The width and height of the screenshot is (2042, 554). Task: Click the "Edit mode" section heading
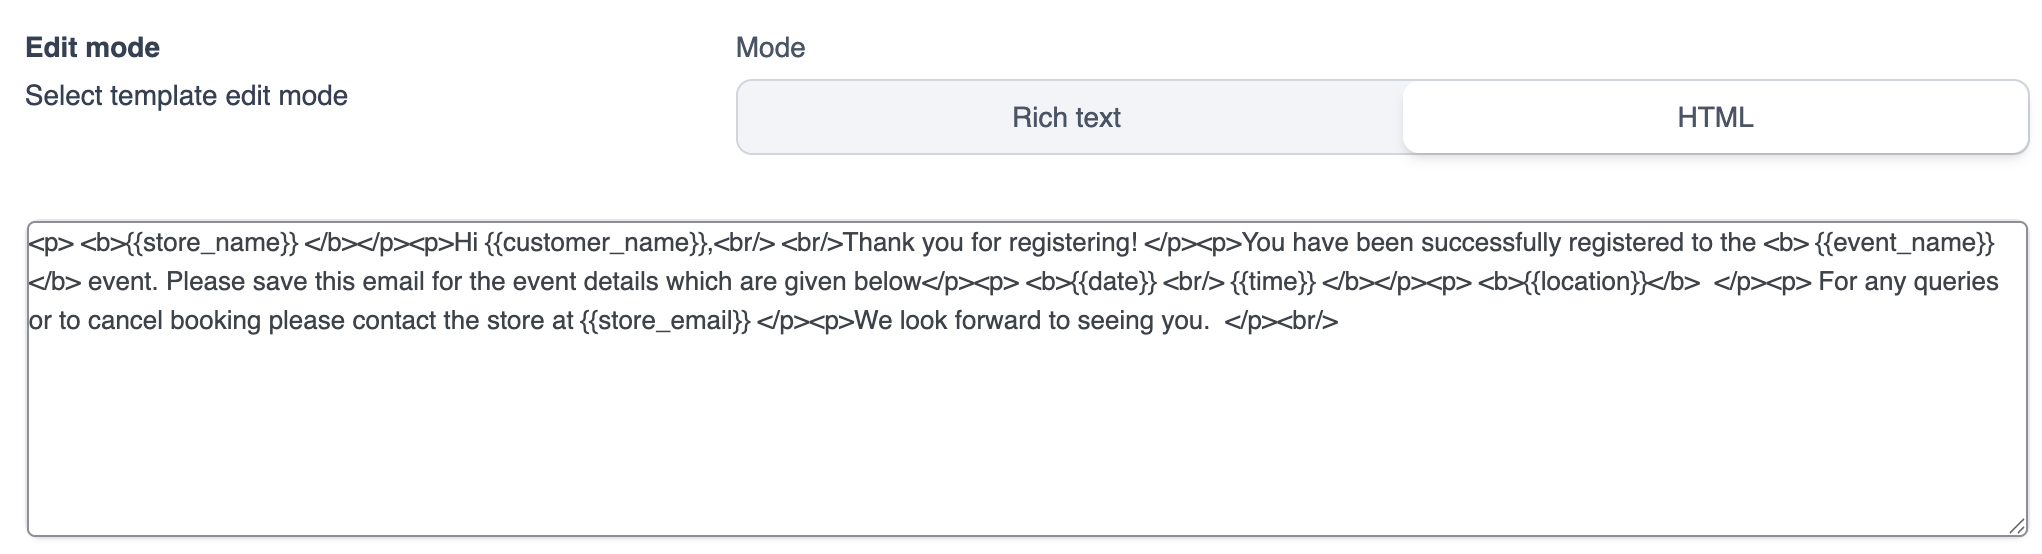click(92, 48)
